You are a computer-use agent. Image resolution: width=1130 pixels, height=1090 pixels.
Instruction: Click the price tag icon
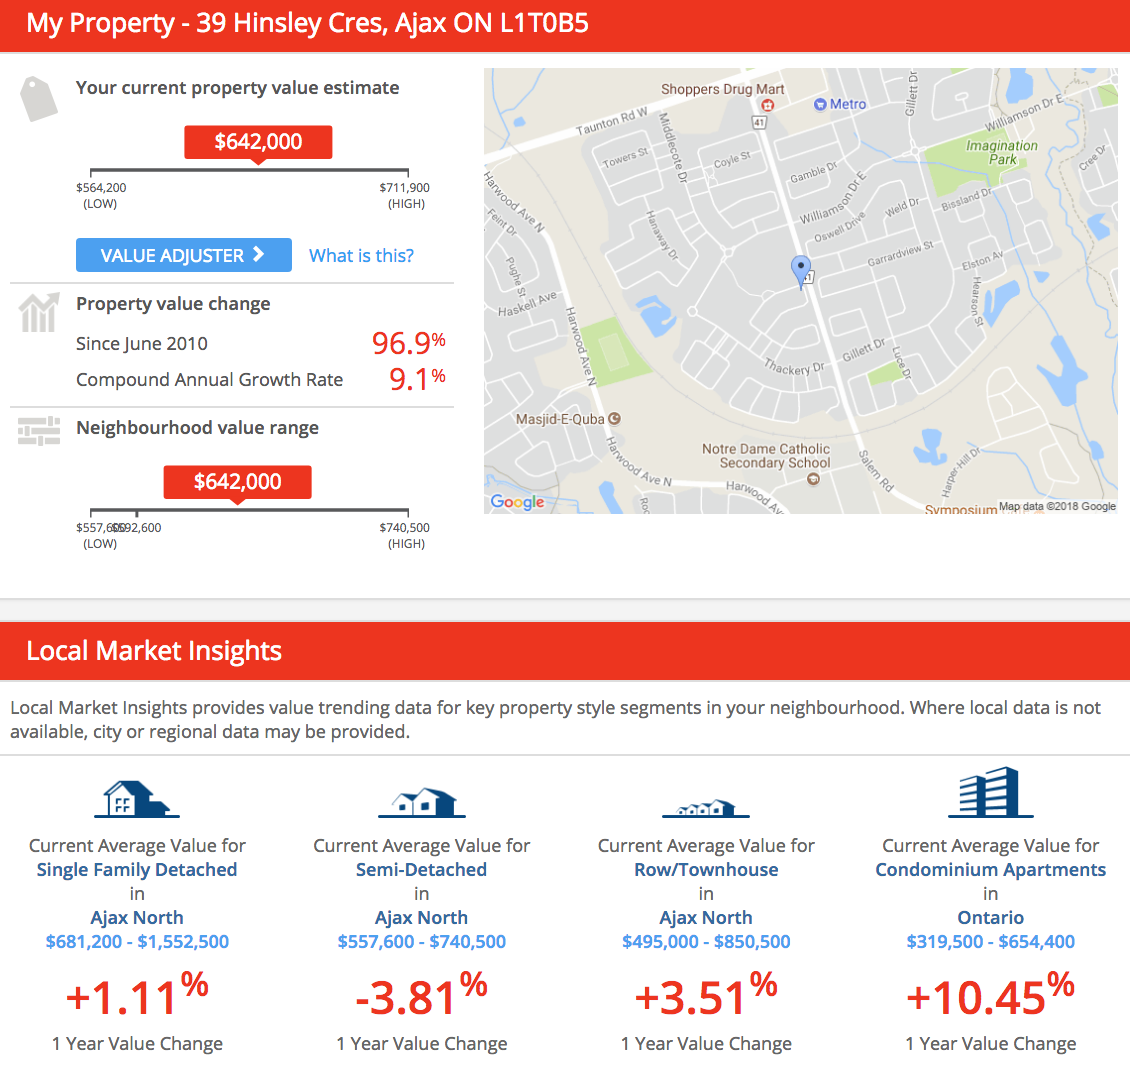(39, 99)
